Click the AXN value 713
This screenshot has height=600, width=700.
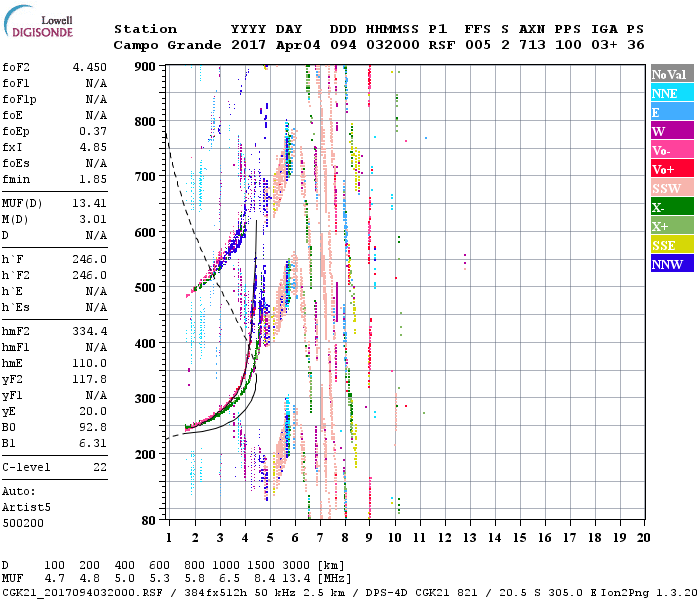(532, 45)
